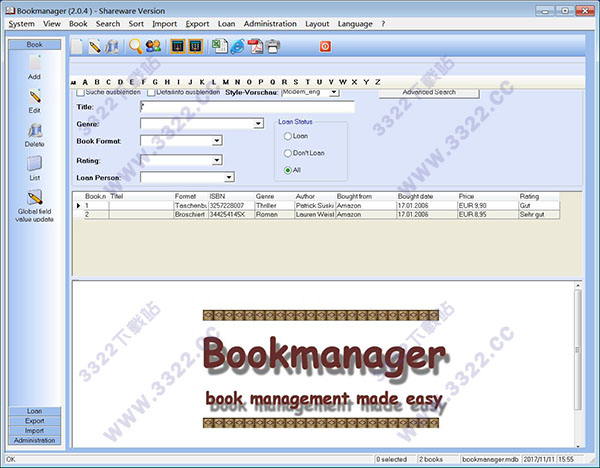Click the Rating column header

tap(539, 196)
